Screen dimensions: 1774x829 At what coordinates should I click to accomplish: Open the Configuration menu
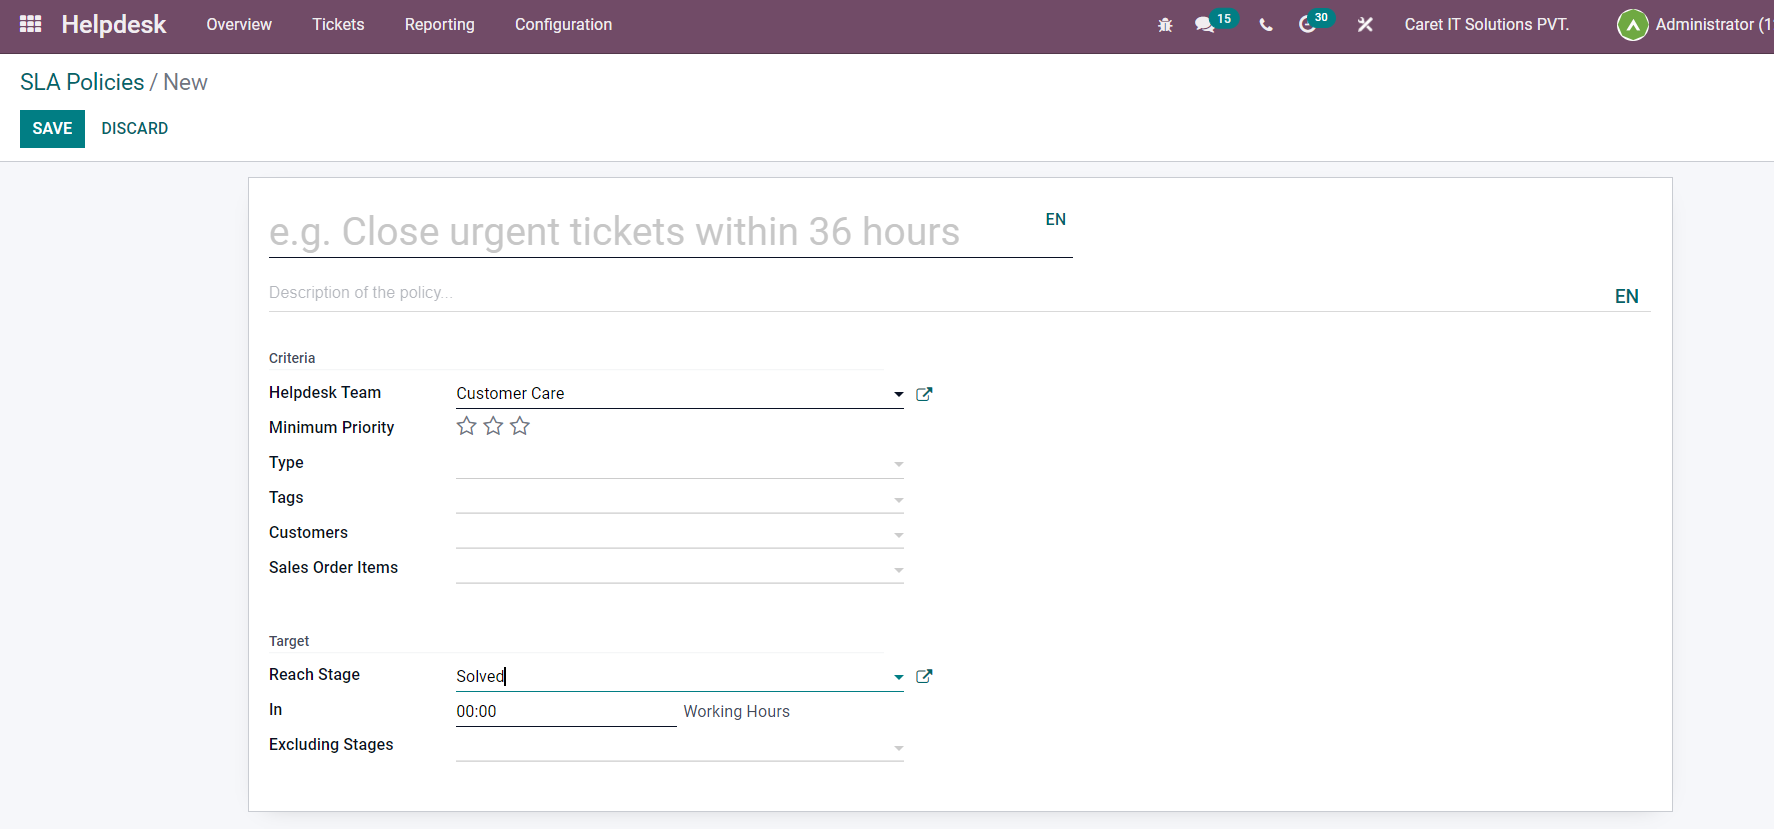pos(563,25)
